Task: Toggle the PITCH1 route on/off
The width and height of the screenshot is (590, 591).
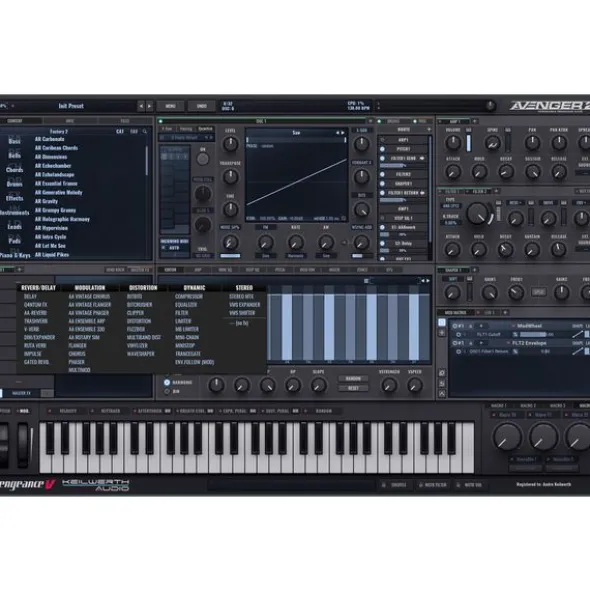Action: 382,149
